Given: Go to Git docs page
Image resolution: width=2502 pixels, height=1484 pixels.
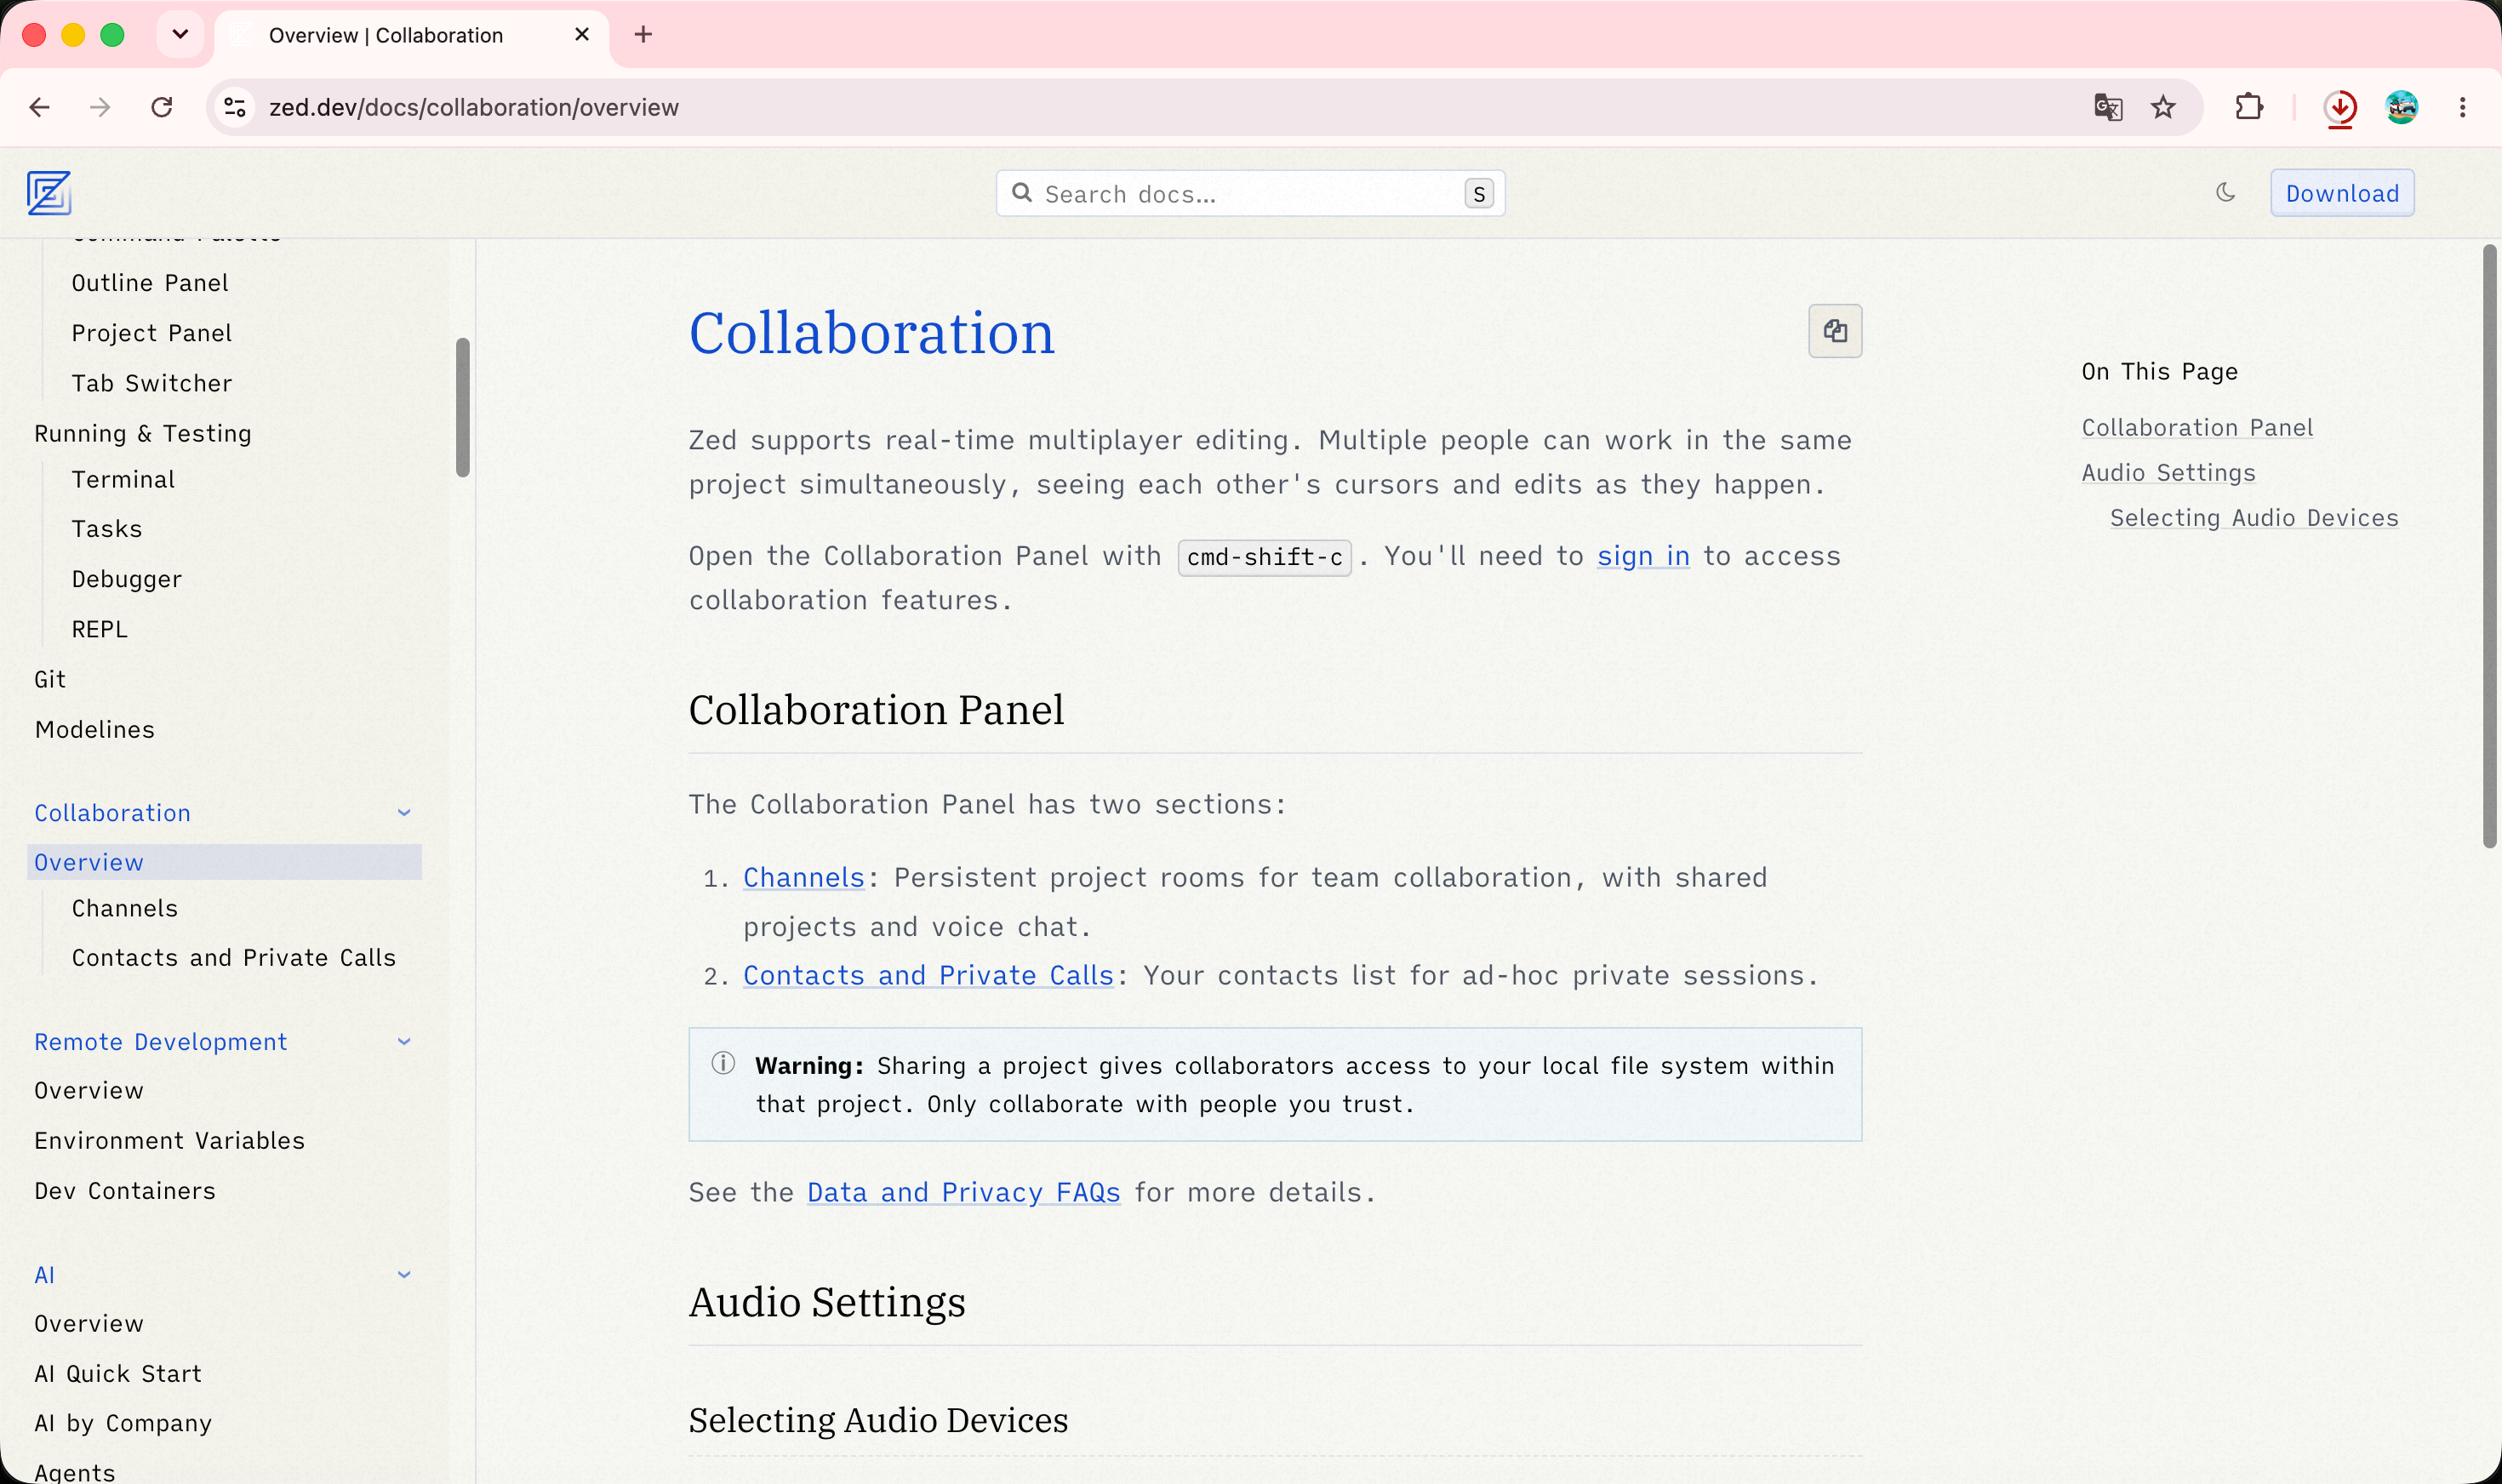Looking at the screenshot, I should 50,680.
